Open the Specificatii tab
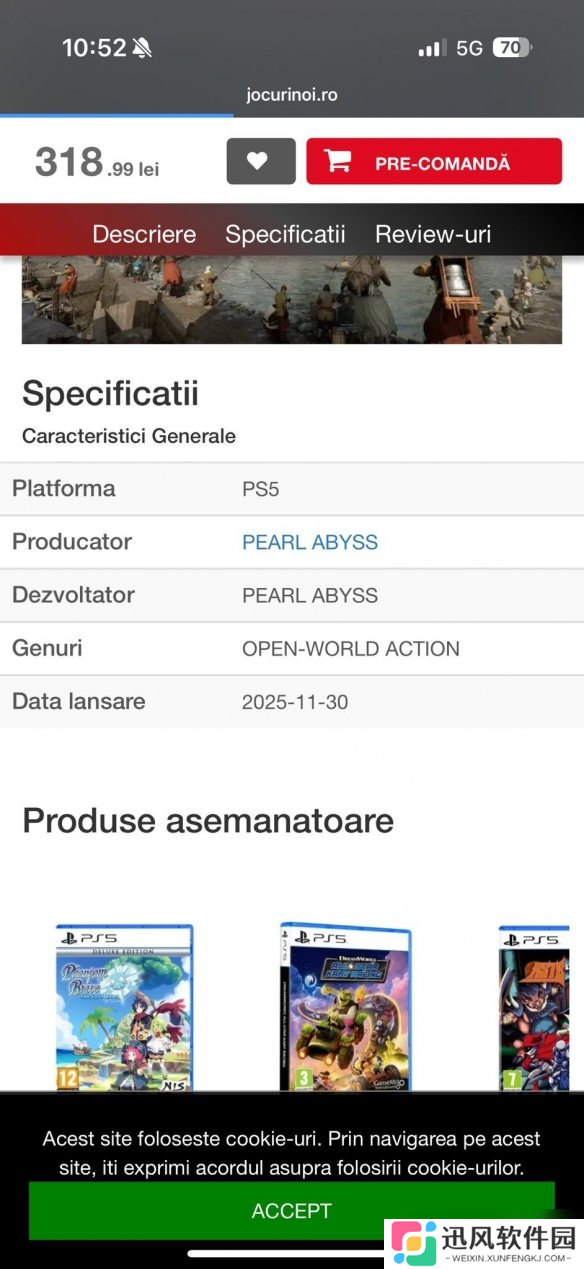This screenshot has height=1269, width=584. tap(285, 234)
